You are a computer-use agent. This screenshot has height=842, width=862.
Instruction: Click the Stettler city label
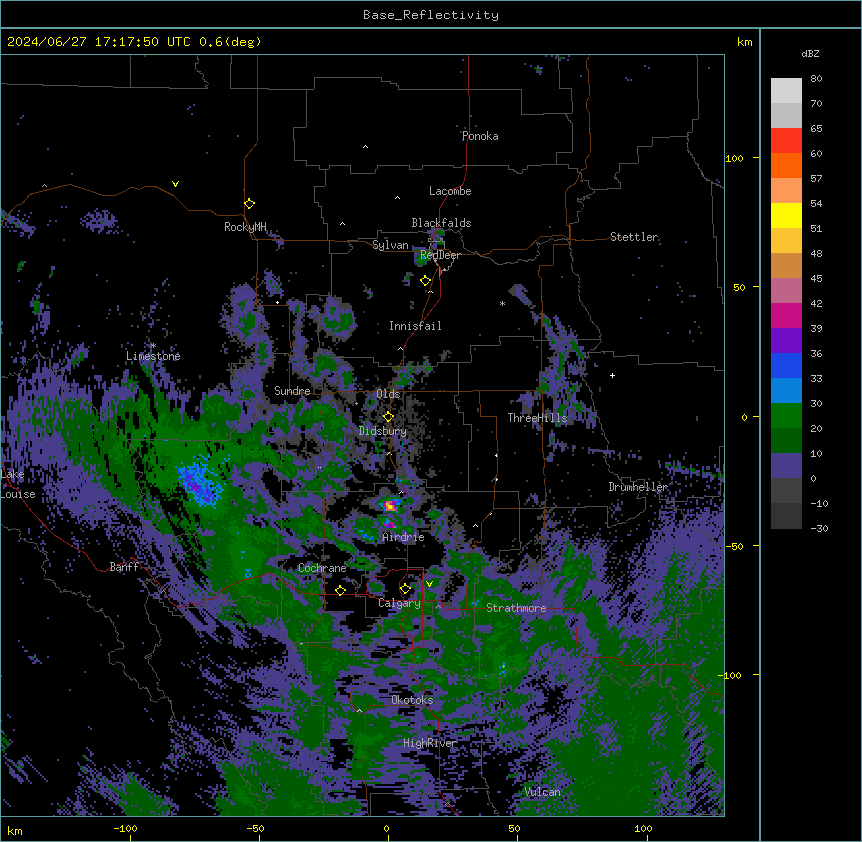pyautogui.click(x=634, y=237)
